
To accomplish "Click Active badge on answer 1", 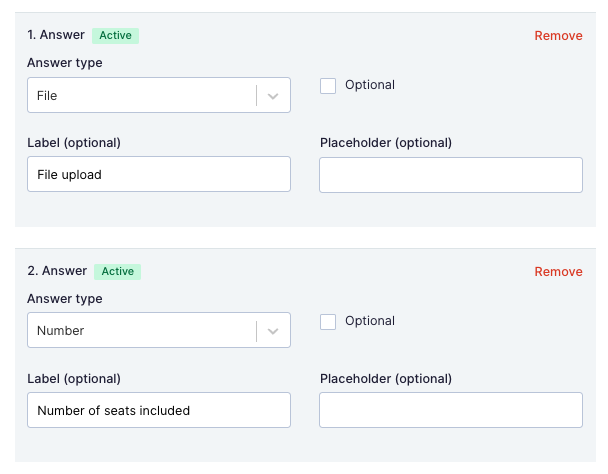I will (115, 36).
